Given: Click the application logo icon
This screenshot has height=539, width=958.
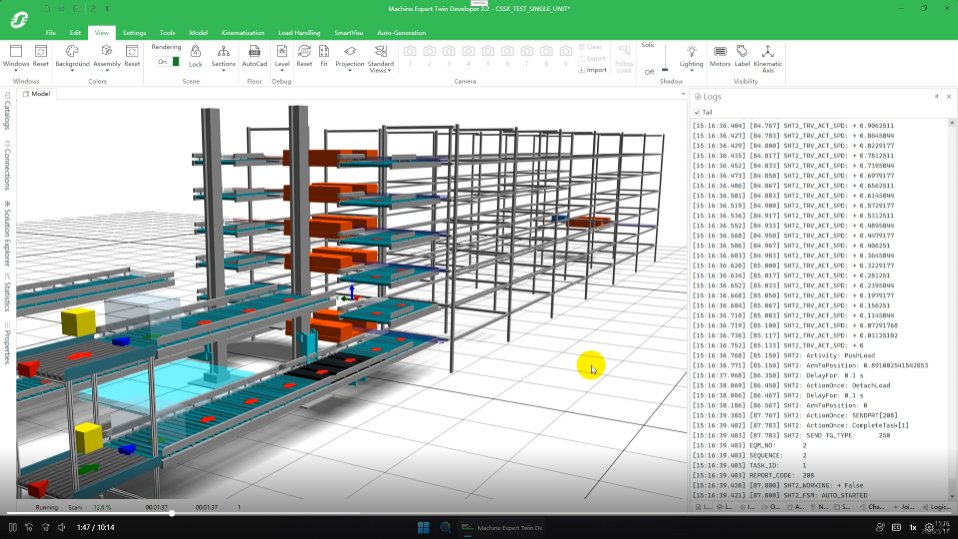Looking at the screenshot, I should [19, 20].
